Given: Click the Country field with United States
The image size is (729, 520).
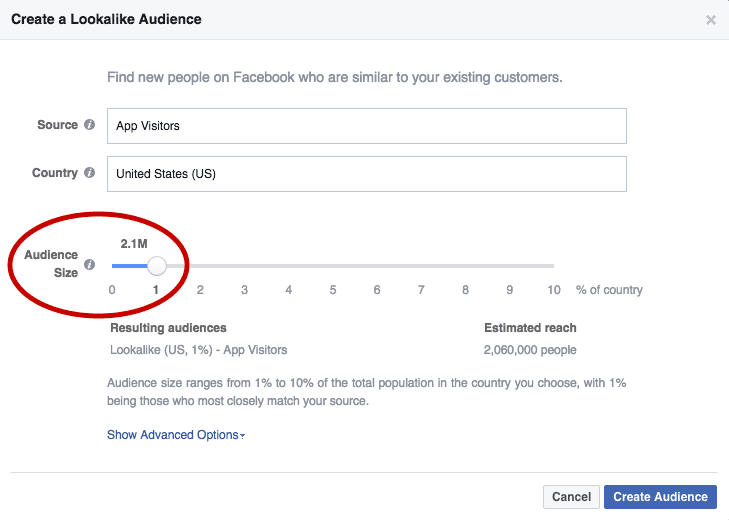Looking at the screenshot, I should (x=367, y=174).
